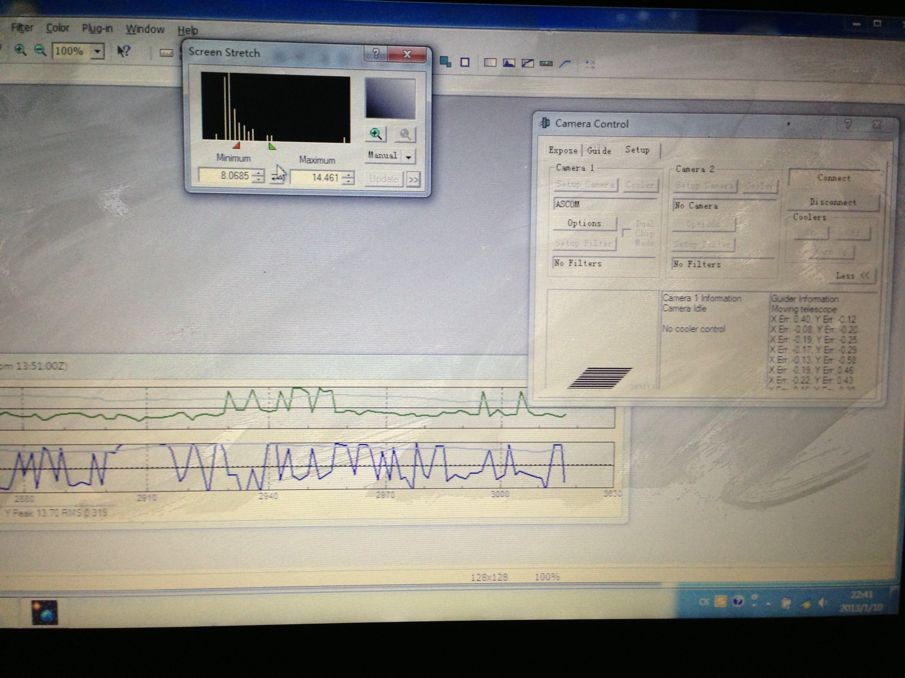Select the Setup tab
Screen dimensions: 905x678
(x=637, y=149)
